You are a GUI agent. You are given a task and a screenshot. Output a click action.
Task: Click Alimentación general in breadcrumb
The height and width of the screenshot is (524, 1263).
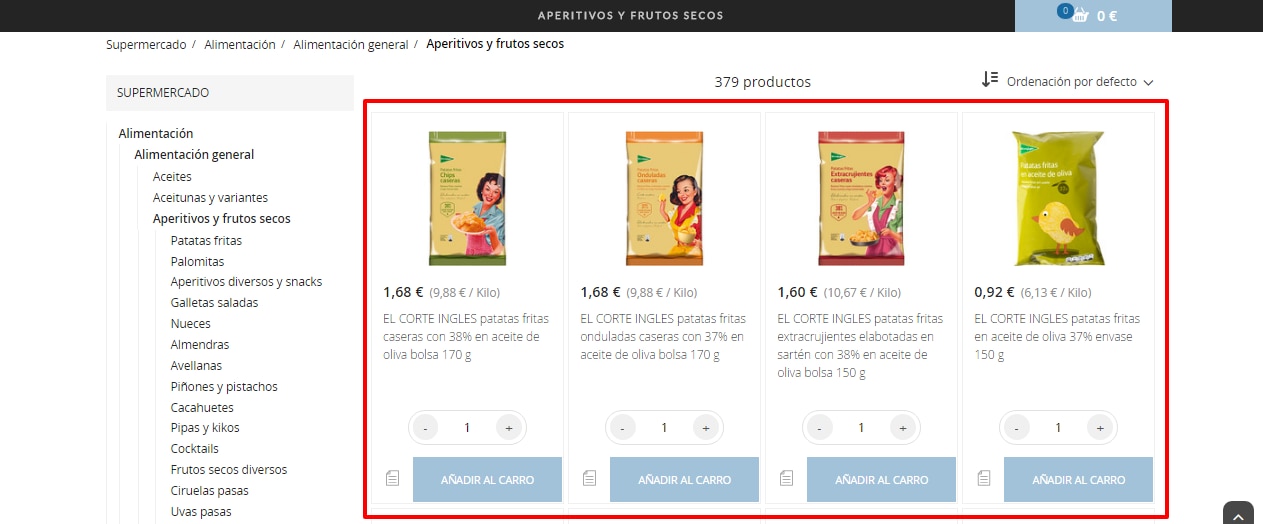coord(350,44)
